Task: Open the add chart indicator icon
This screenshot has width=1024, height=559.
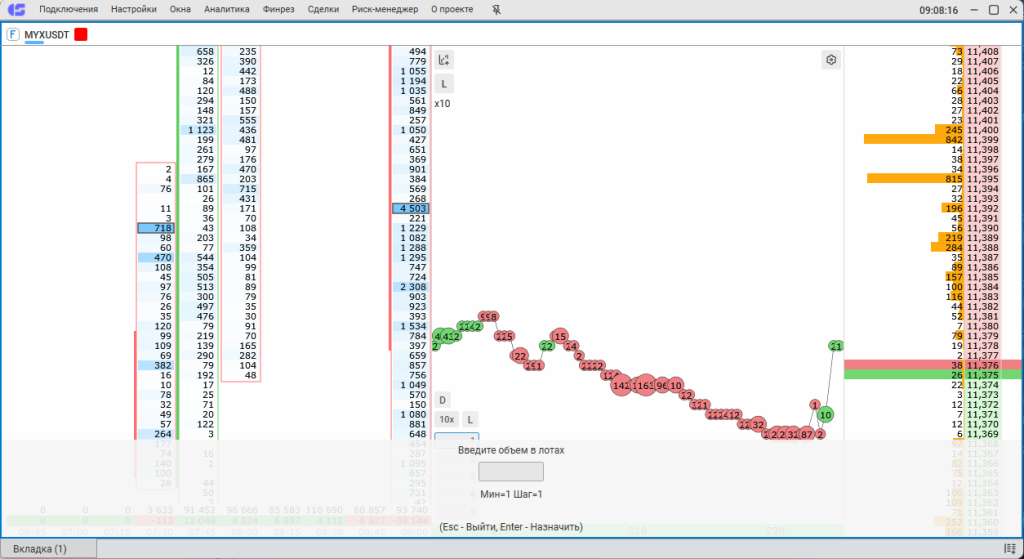Action: click(x=444, y=60)
